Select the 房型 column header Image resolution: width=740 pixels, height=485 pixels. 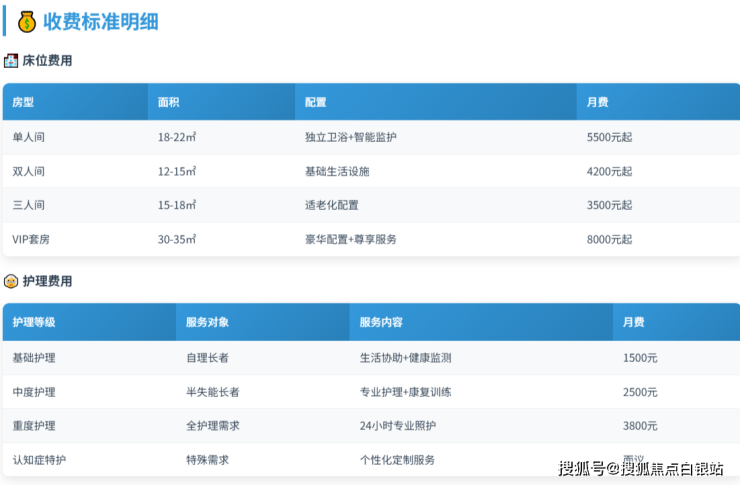click(x=23, y=102)
